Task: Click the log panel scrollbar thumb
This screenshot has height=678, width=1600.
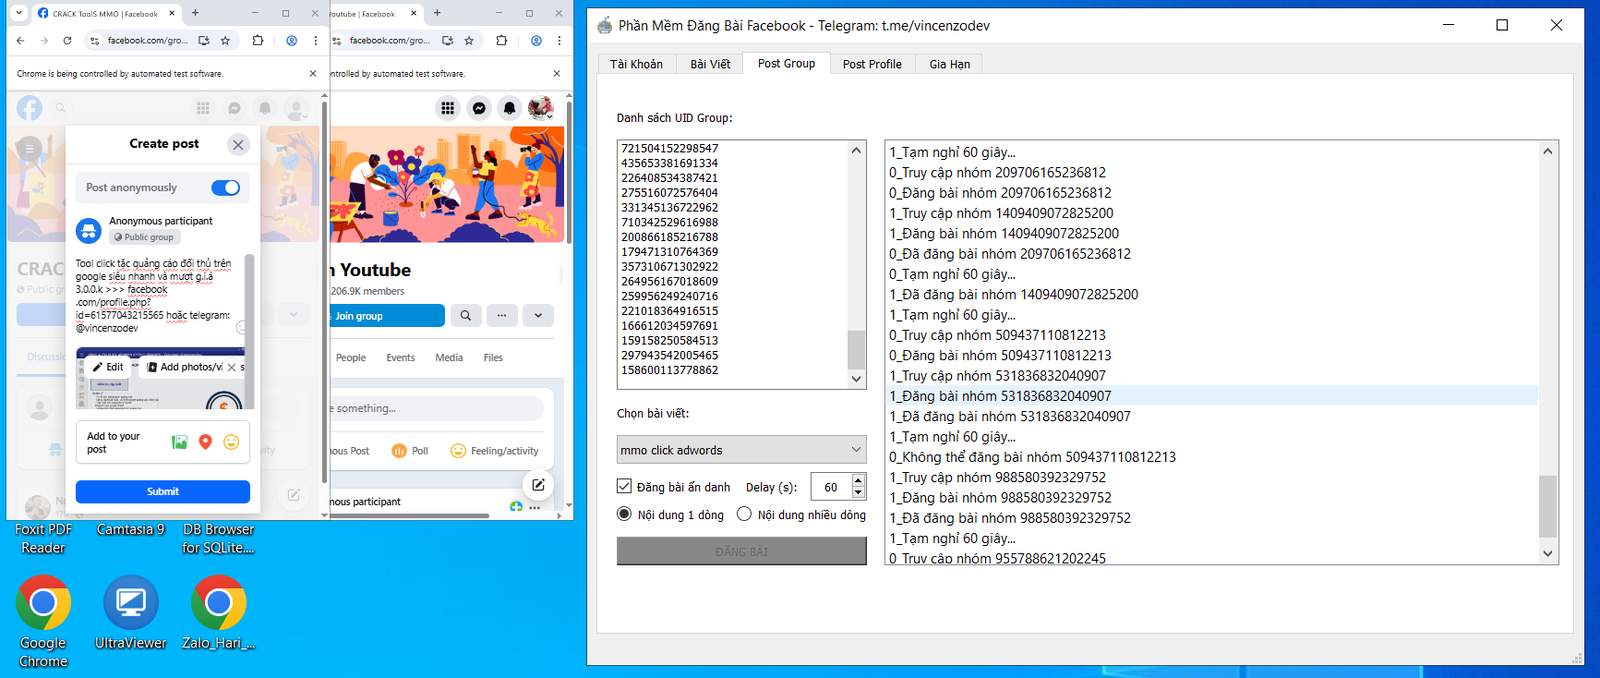Action: 1548,506
